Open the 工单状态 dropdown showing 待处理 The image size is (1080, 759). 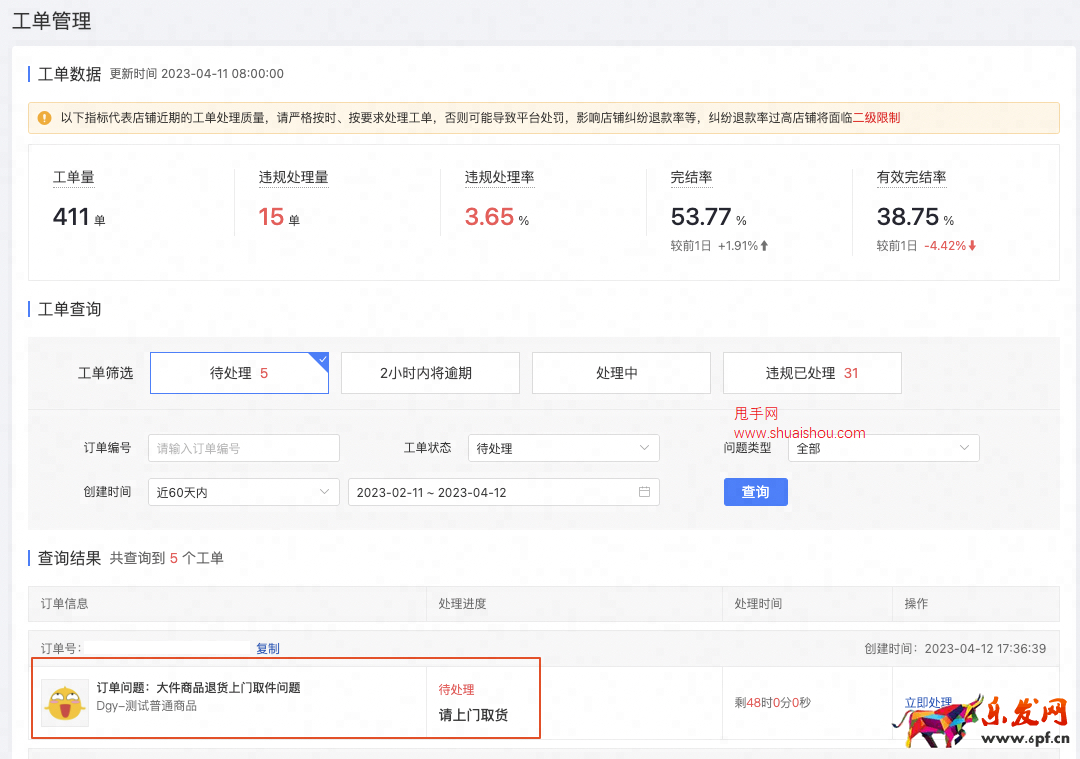(x=563, y=448)
